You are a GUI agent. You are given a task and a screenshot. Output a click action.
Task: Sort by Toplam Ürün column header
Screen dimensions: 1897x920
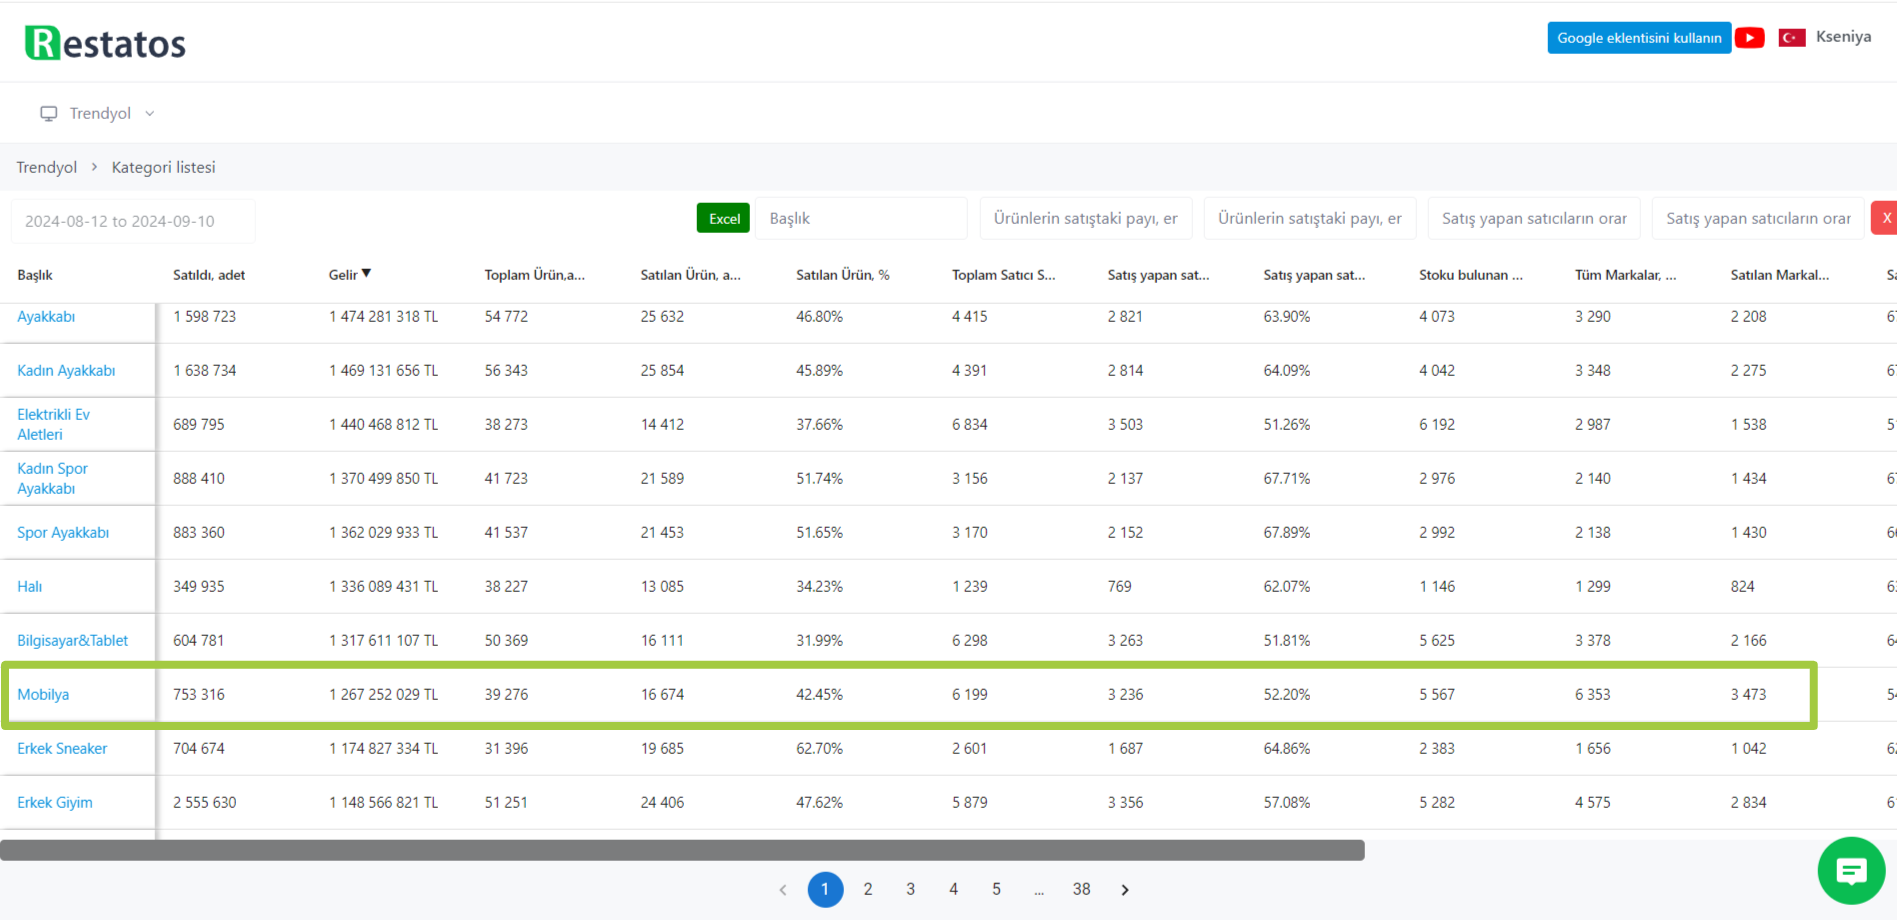535,275
